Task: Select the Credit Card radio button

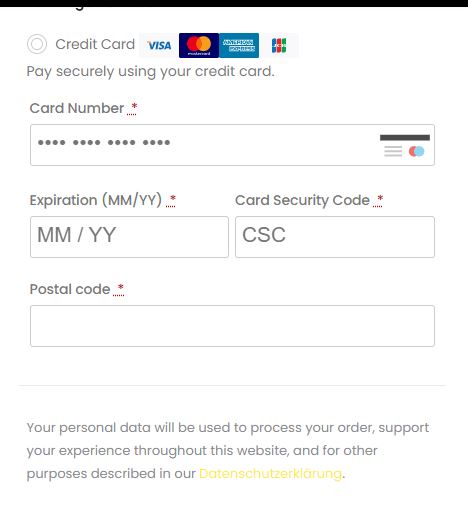Action: point(37,44)
